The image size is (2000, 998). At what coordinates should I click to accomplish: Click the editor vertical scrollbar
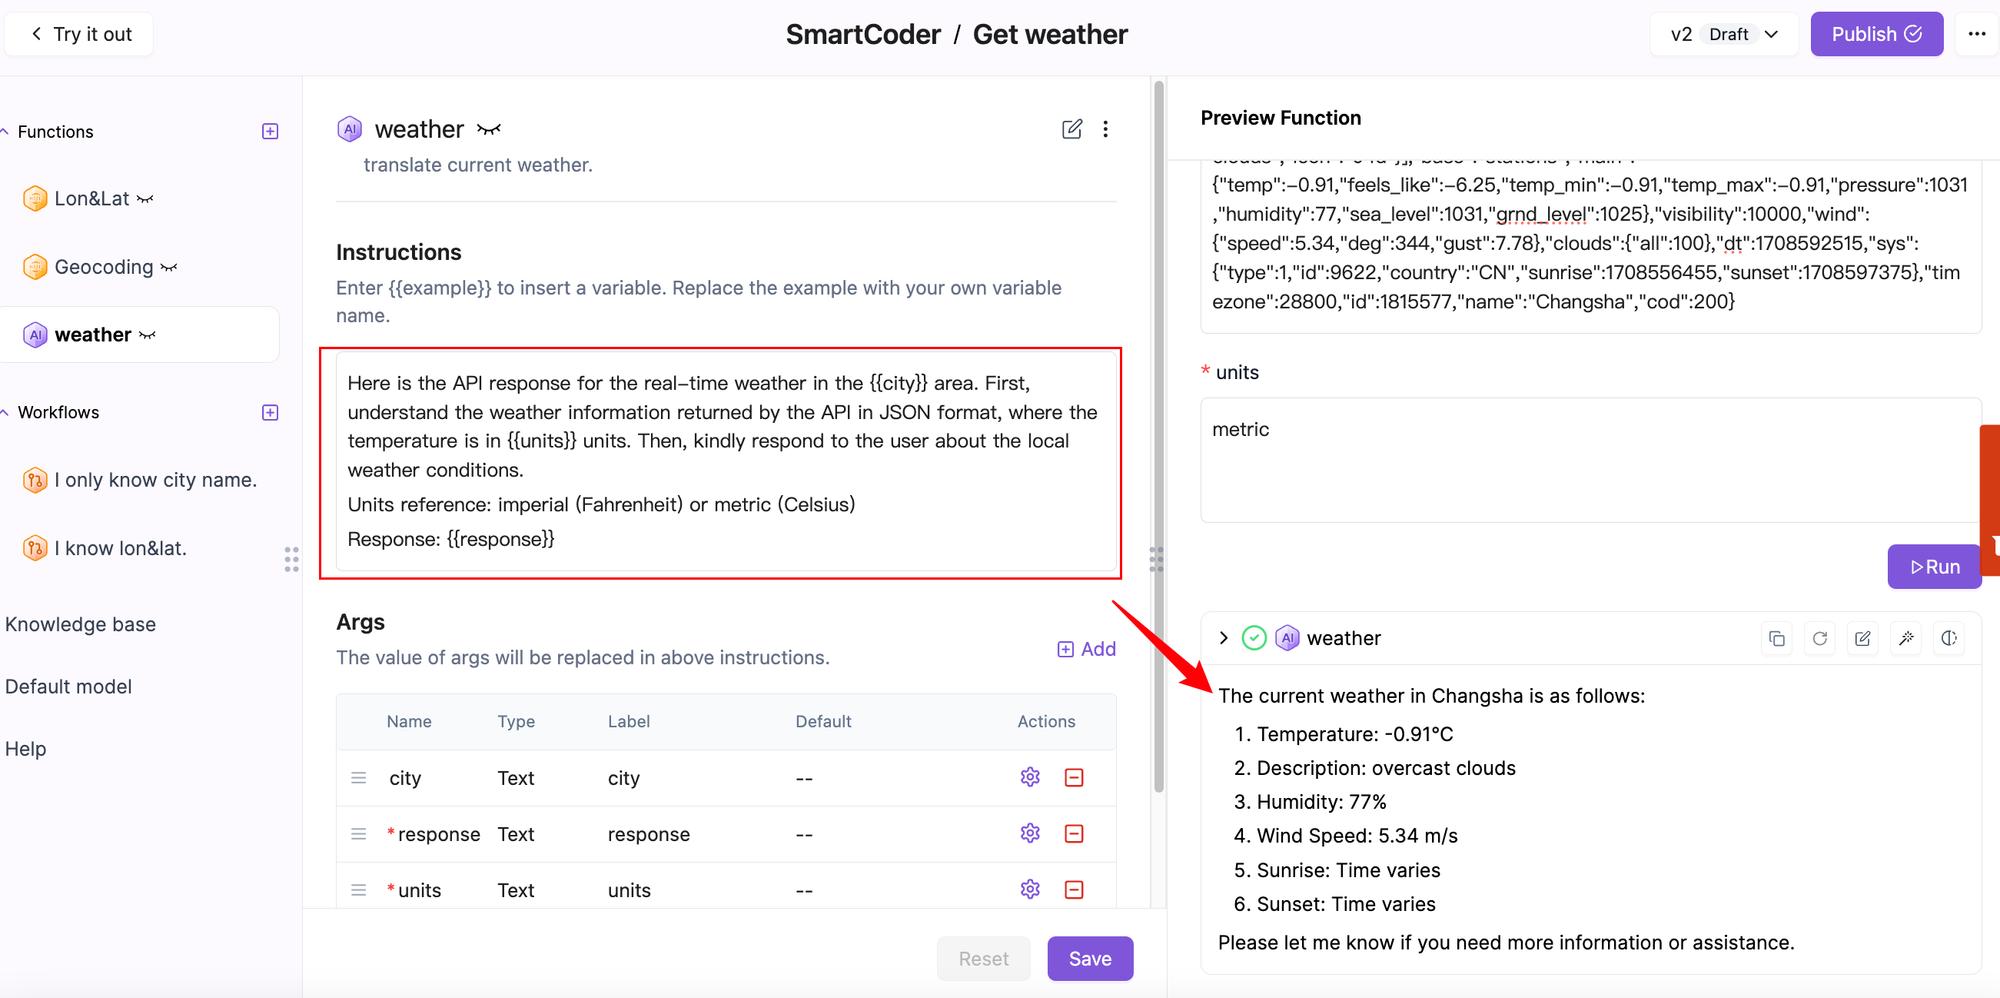point(1159,436)
